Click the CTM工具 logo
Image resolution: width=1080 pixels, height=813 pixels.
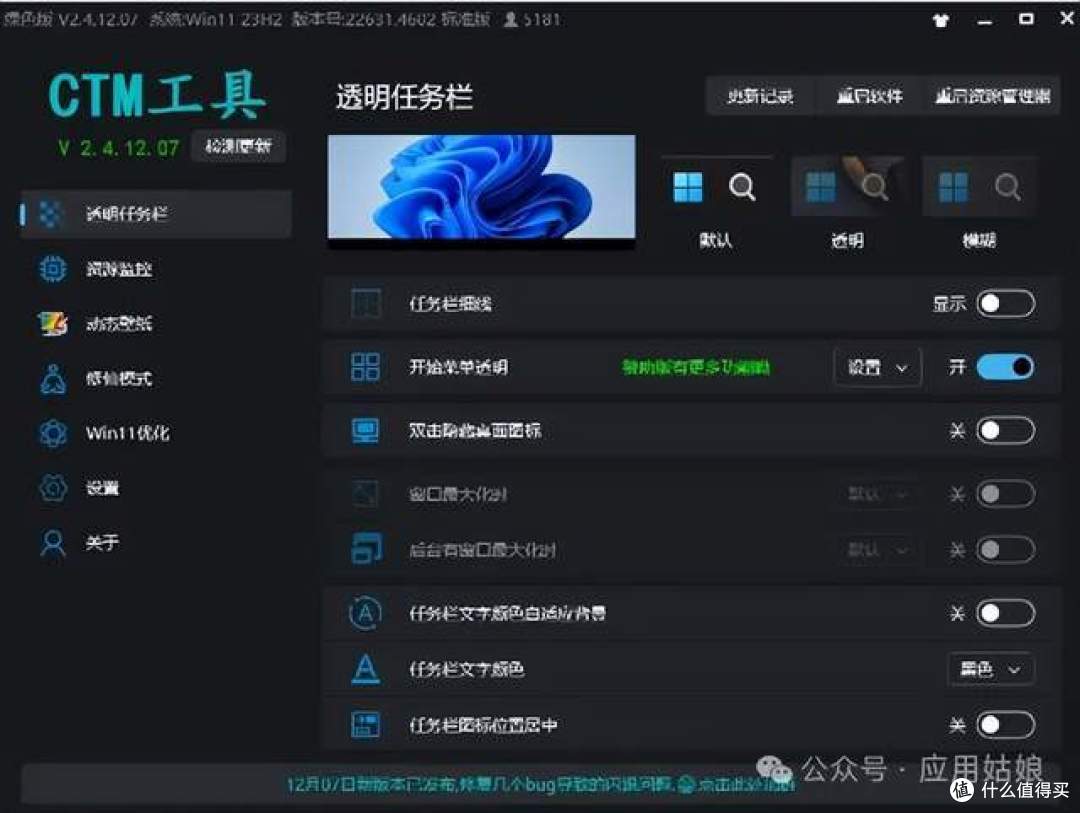coord(157,94)
